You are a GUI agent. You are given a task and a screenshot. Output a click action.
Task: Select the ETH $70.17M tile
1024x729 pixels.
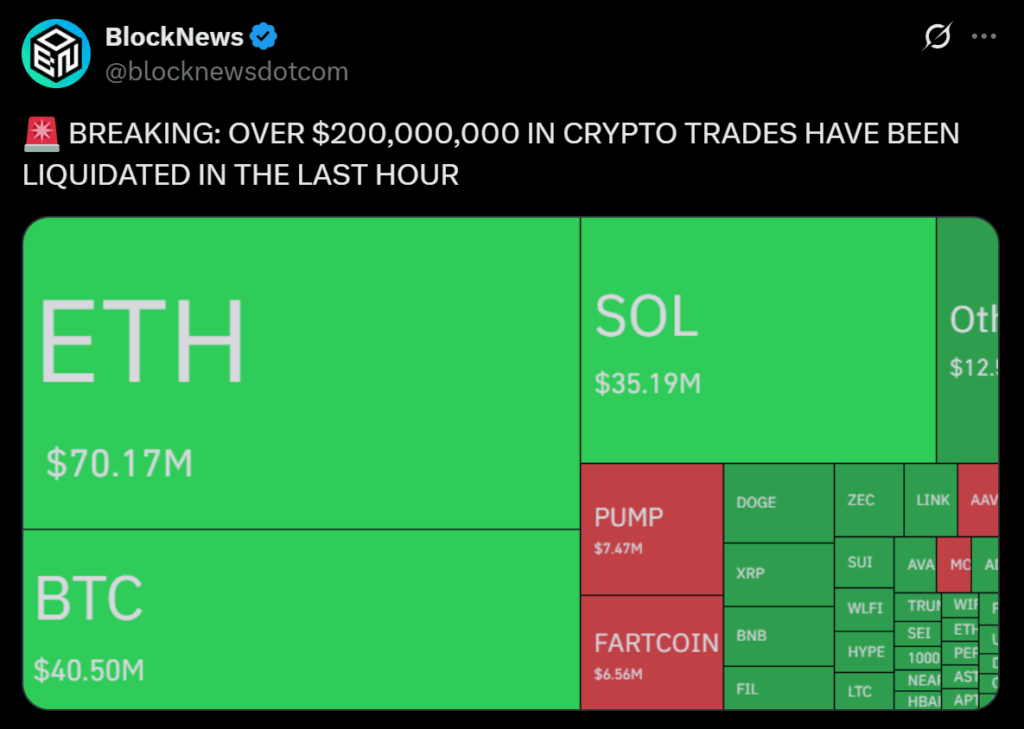tap(300, 372)
